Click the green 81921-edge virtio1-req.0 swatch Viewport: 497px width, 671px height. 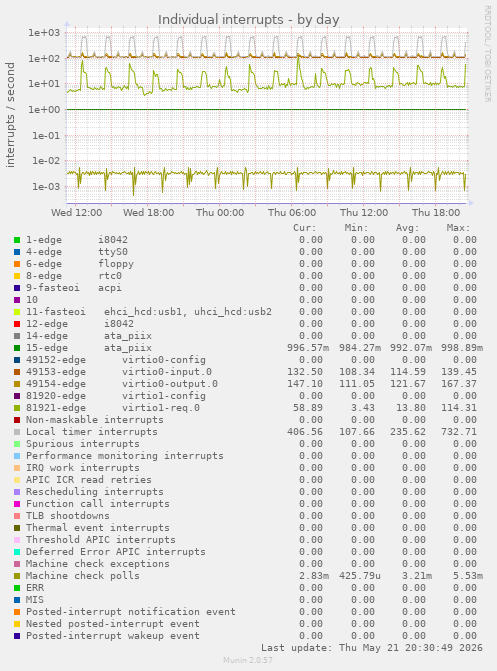point(17,408)
